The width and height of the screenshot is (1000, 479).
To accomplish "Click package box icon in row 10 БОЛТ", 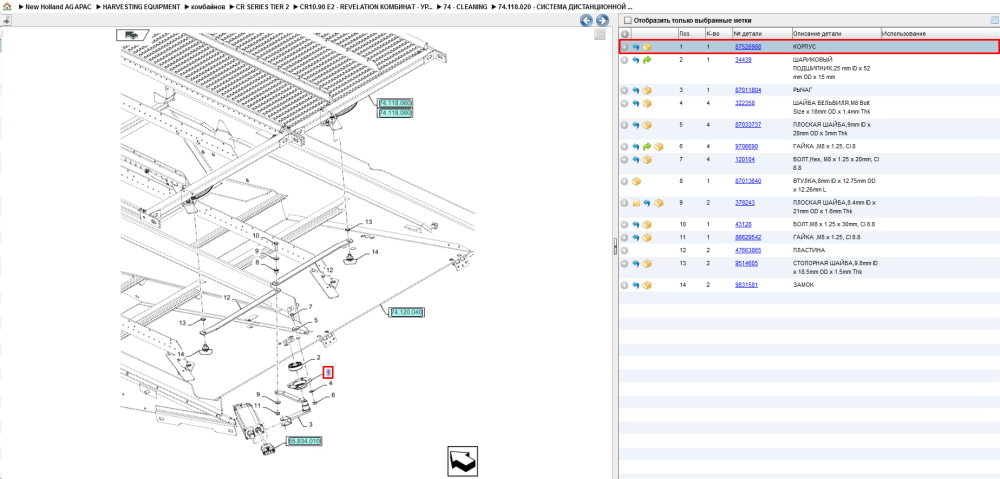I will 647,225.
